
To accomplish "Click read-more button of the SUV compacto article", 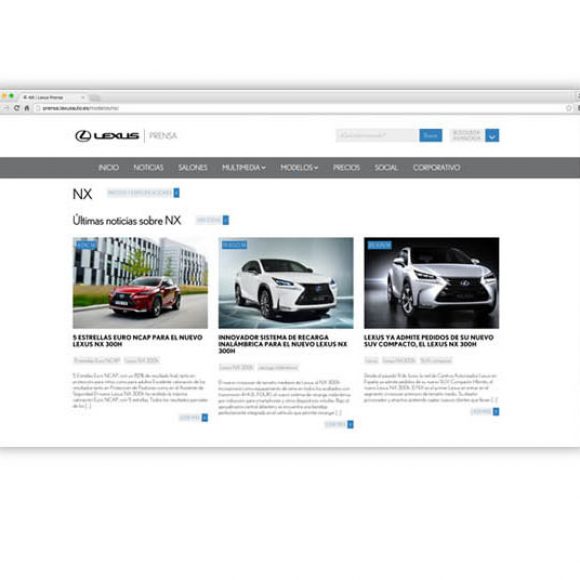I will 485,411.
